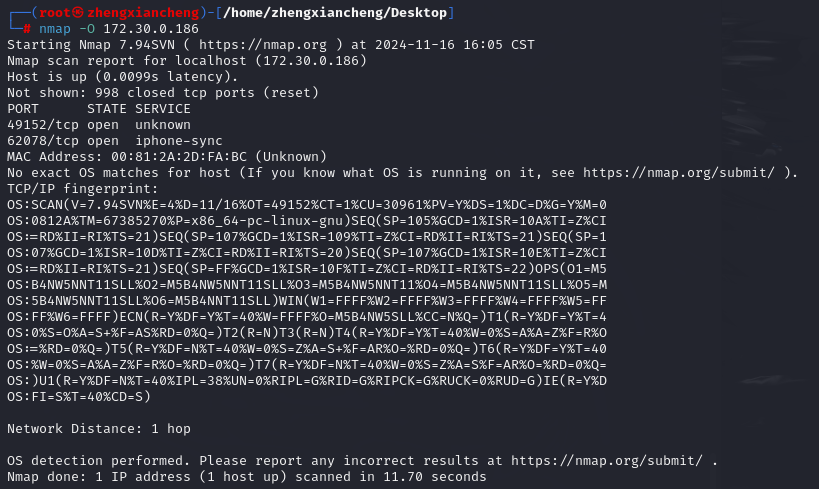819x489 pixels.
Task: Click the 62078/tcp port entry
Action: point(43,141)
